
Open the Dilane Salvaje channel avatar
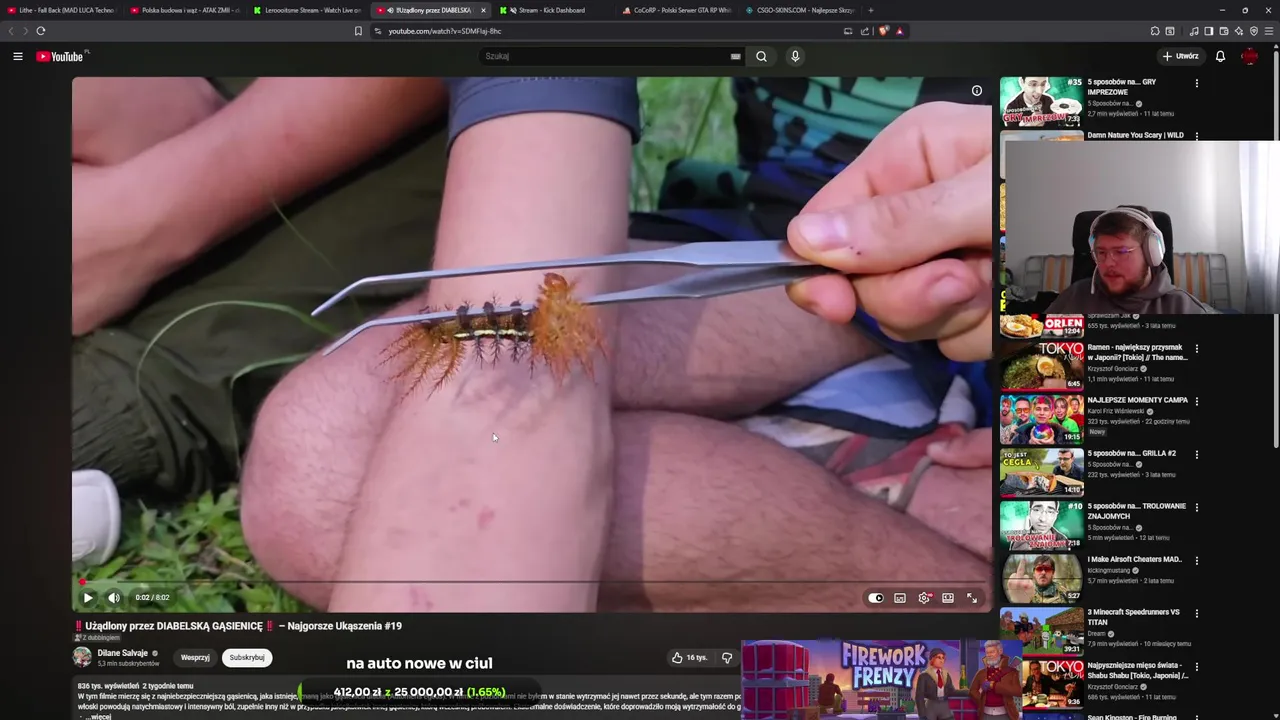(x=82, y=657)
